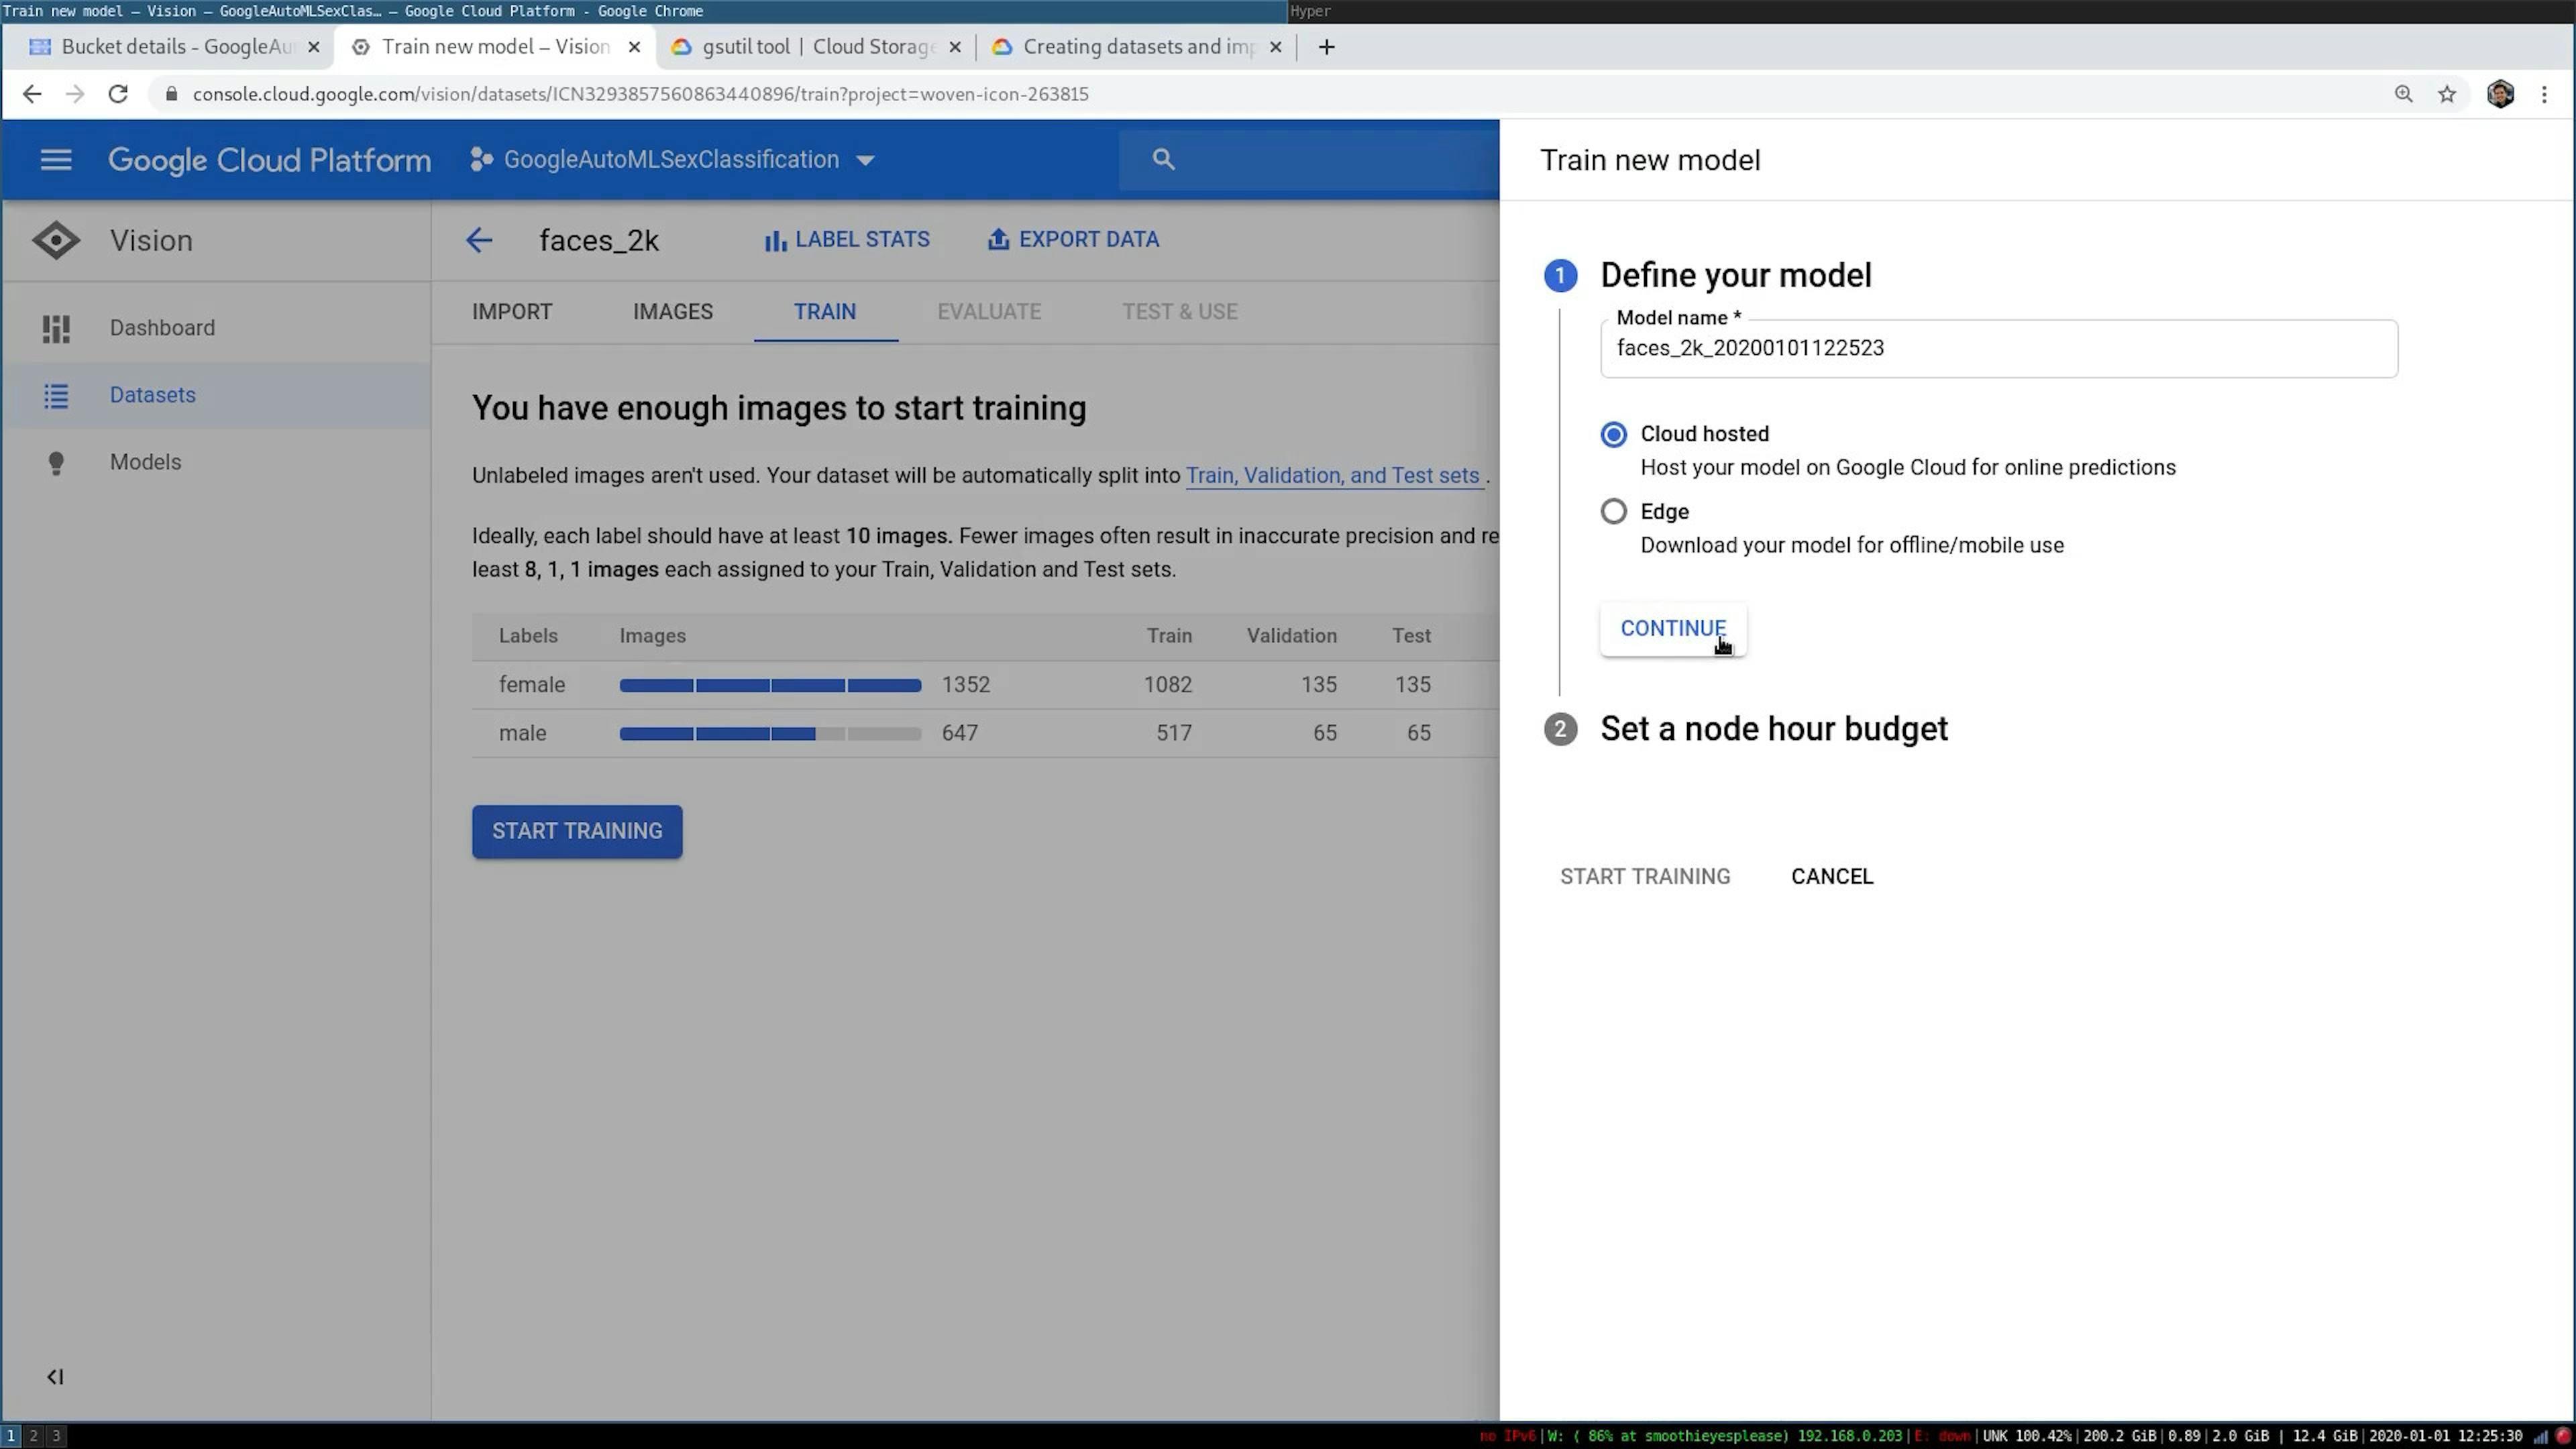Switch to the IMAGES tab
This screenshot has height=1449, width=2576.
click(x=673, y=311)
